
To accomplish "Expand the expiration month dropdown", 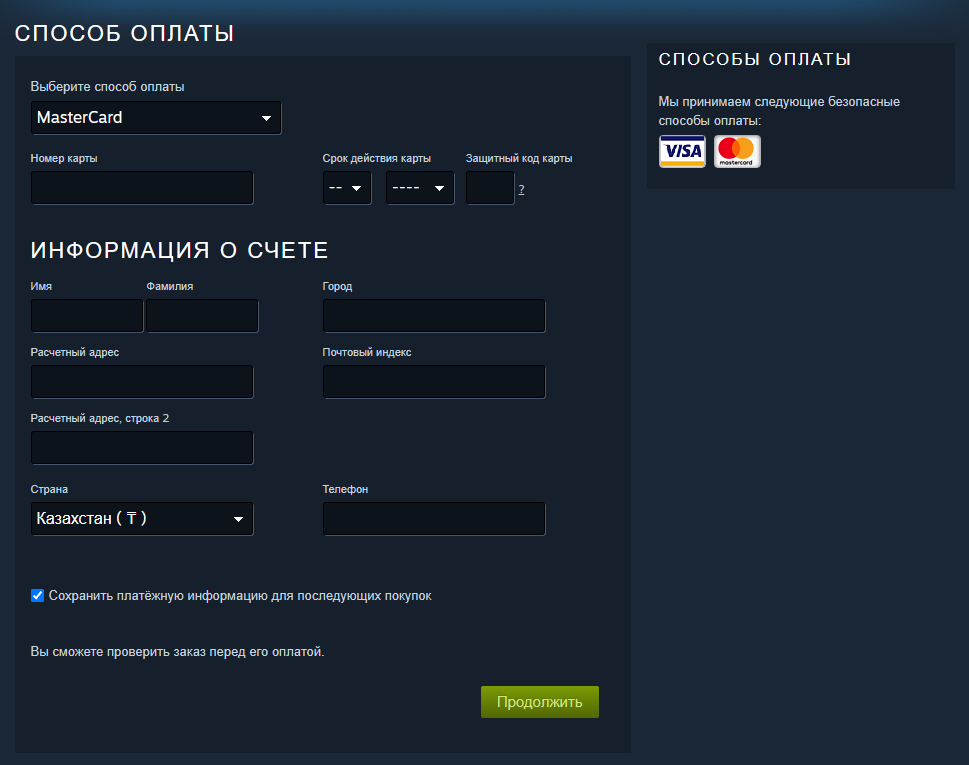I will (x=347, y=188).
